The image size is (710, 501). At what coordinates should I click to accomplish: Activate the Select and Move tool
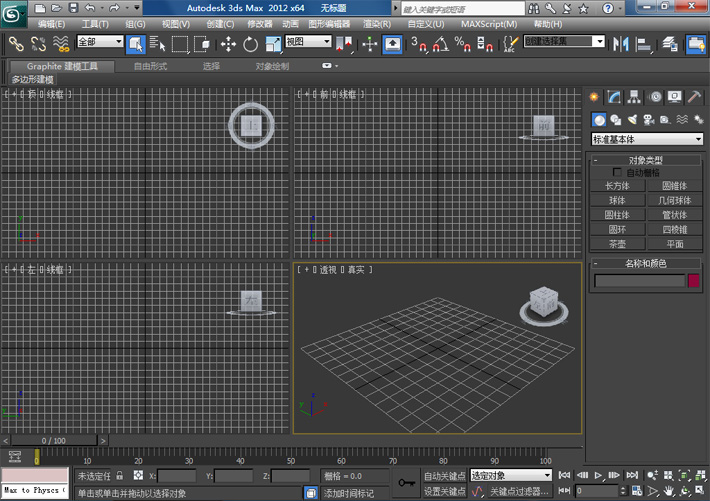coord(228,44)
